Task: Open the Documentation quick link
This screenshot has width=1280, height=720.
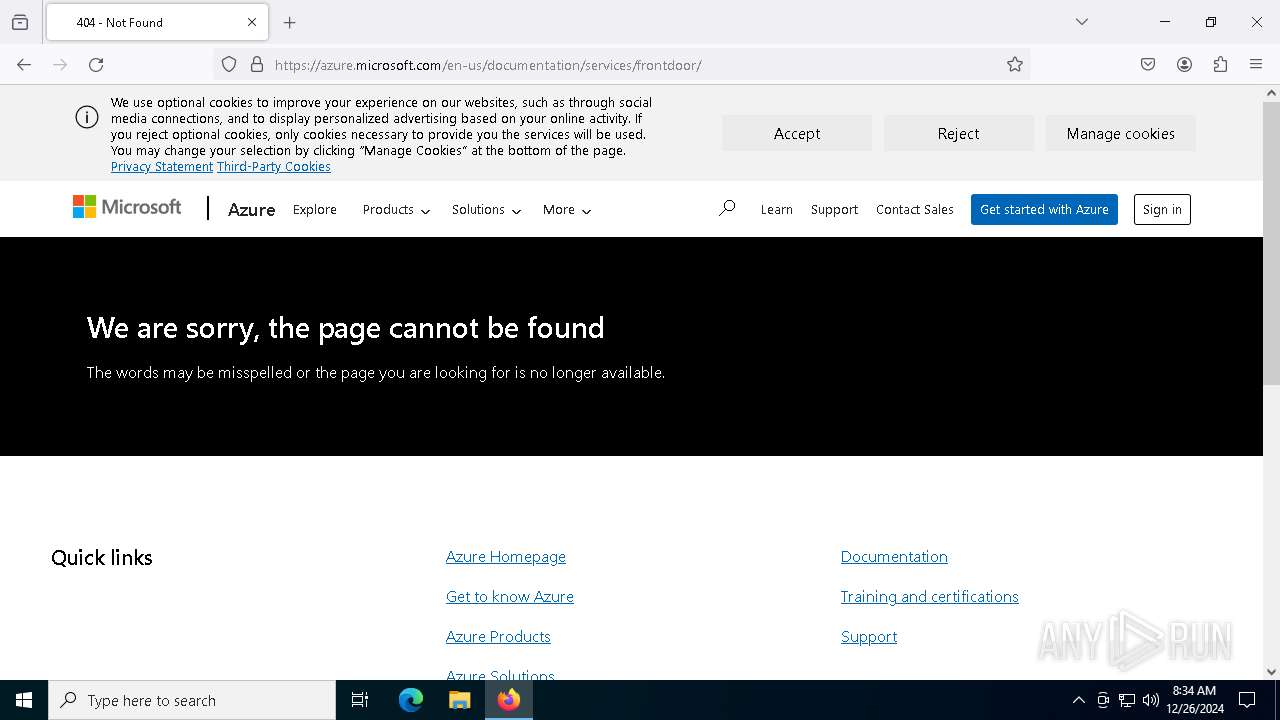Action: [x=894, y=557]
